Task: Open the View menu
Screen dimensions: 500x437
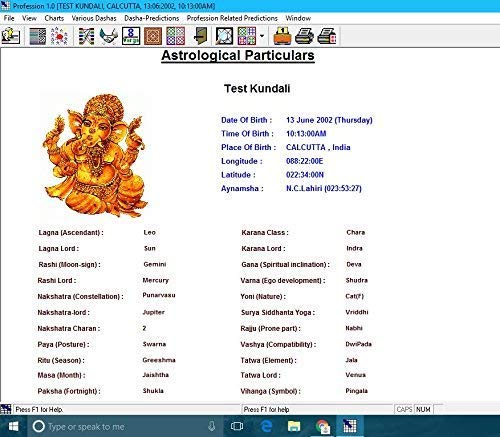Action: 29,18
